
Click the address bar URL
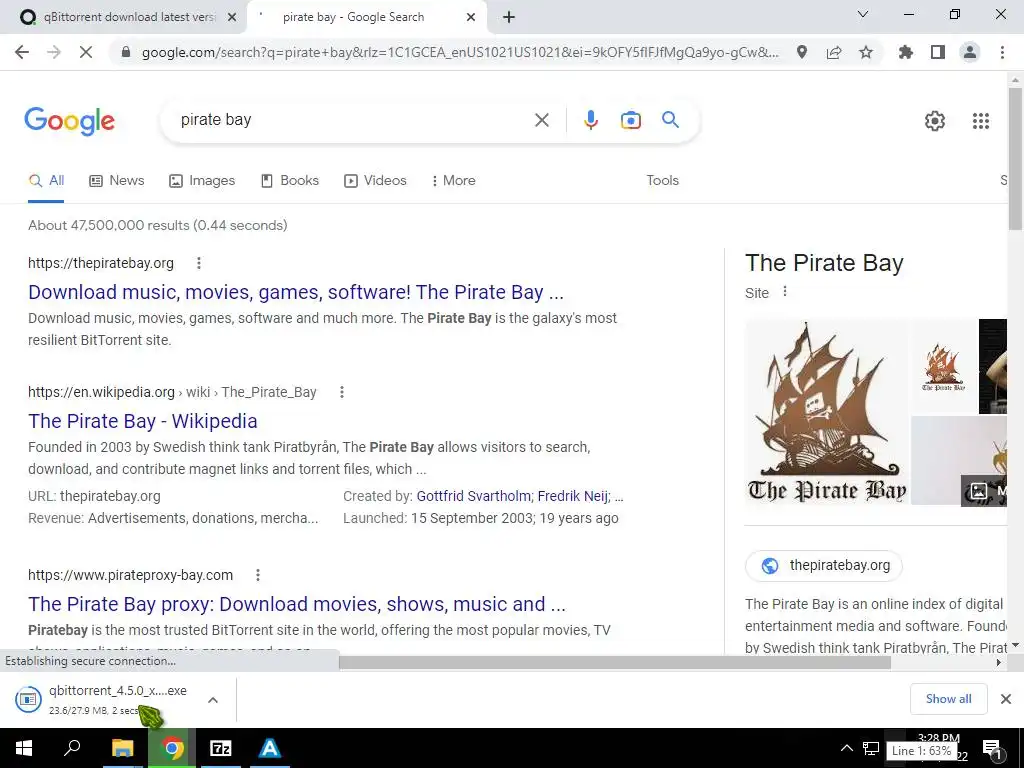coord(460,52)
